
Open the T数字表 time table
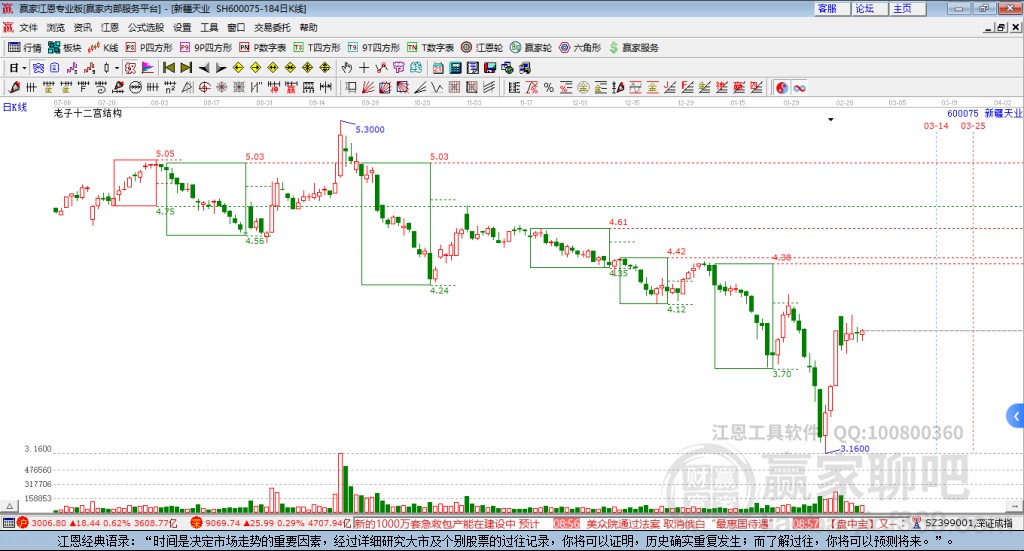click(430, 48)
